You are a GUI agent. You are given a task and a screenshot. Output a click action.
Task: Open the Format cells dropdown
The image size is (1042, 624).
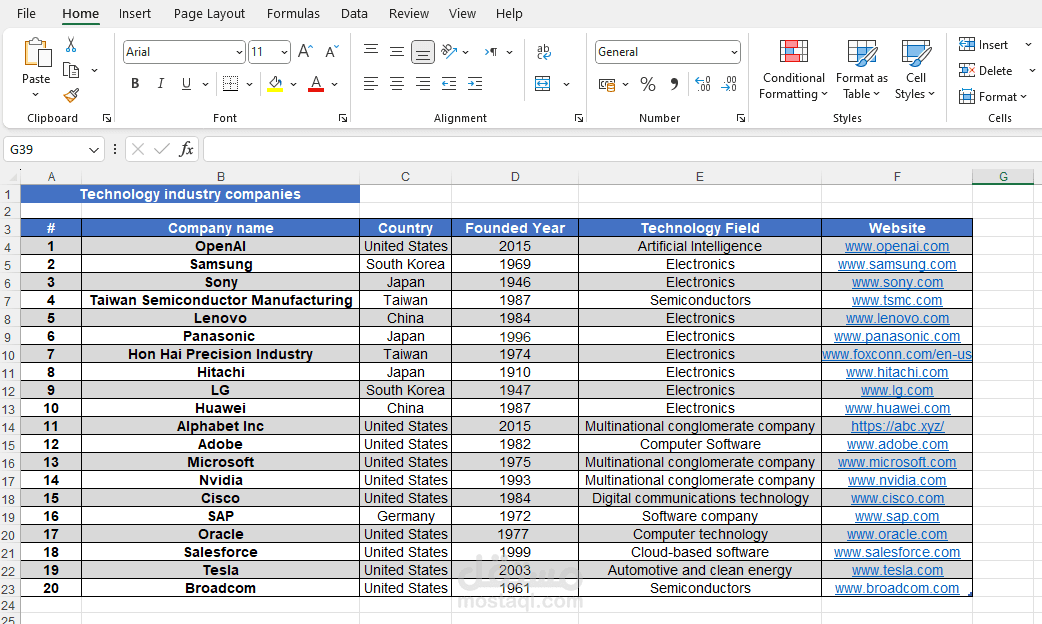993,96
